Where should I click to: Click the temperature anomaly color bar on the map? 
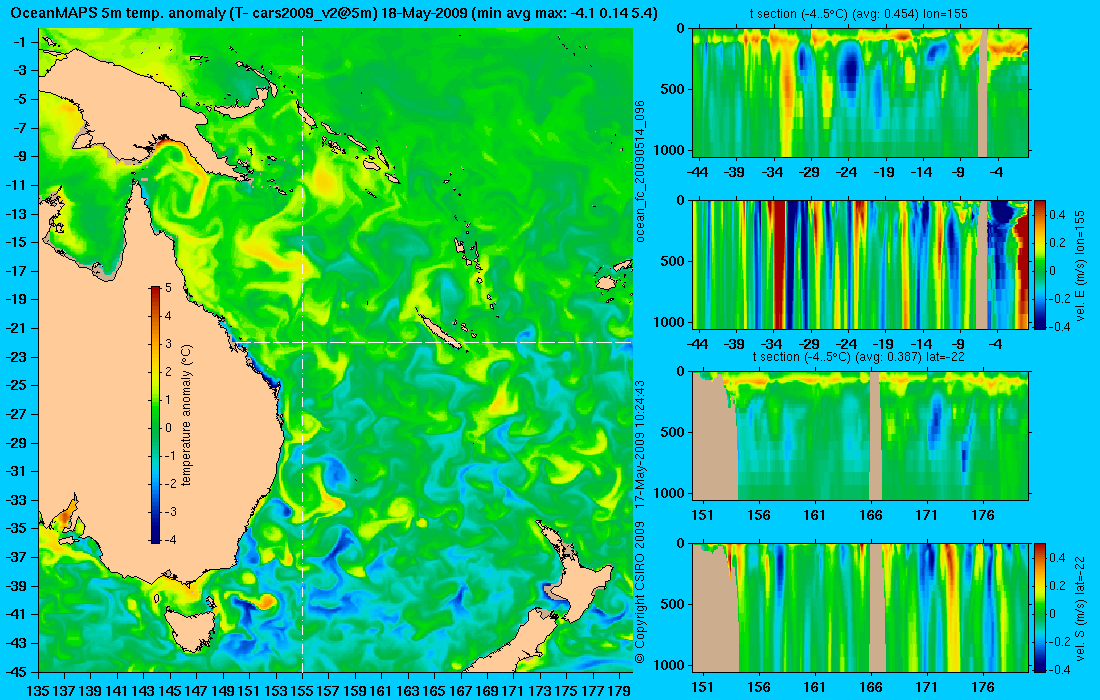pos(155,415)
